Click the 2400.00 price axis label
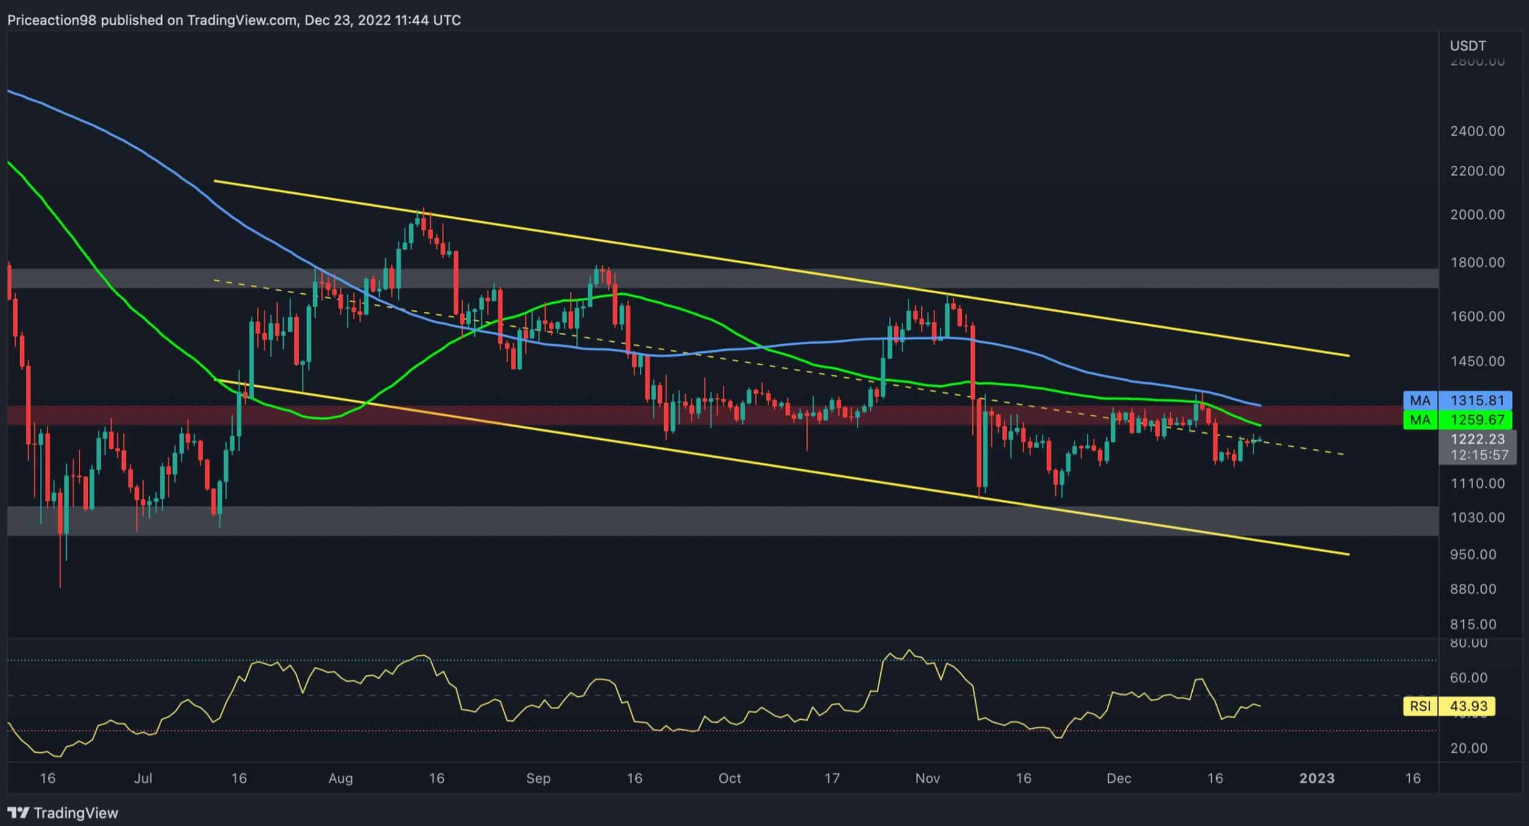Viewport: 1529px width, 826px height. point(1477,131)
